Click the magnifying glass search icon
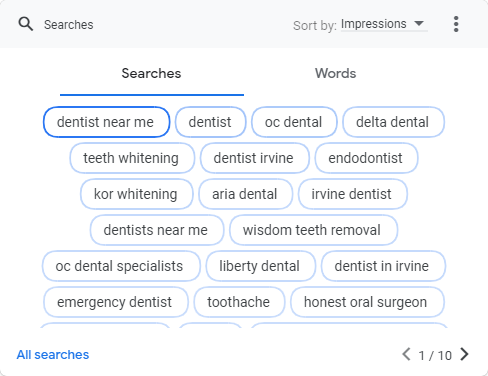This screenshot has width=488, height=376. [x=26, y=24]
